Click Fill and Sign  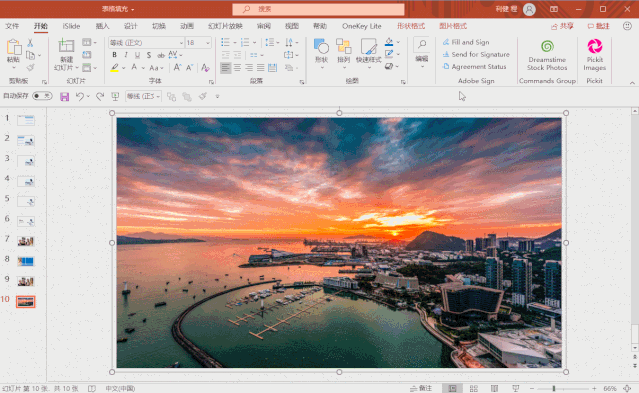coord(466,42)
